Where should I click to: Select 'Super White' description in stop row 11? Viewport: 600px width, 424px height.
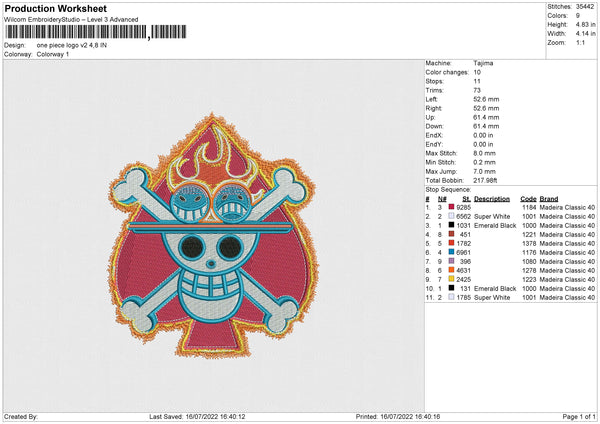click(492, 297)
